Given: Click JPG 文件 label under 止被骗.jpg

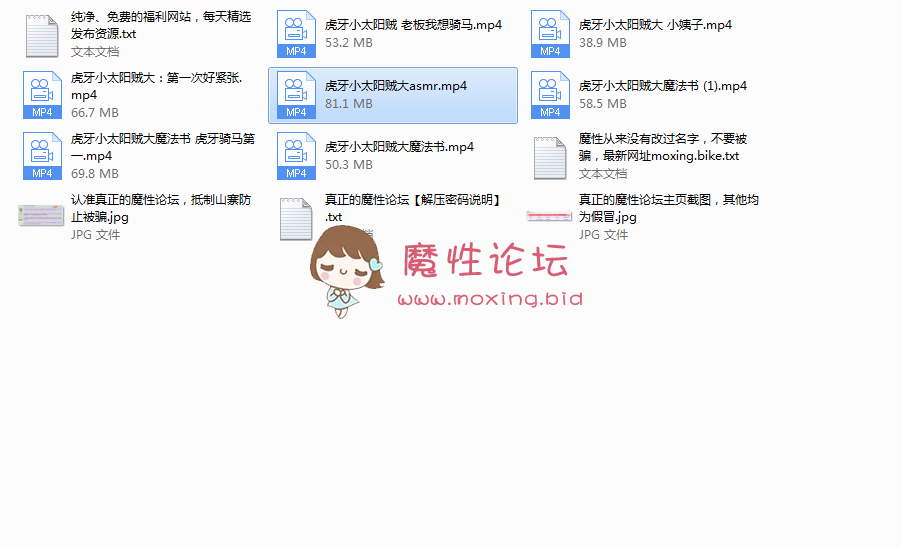Looking at the screenshot, I should coord(95,234).
